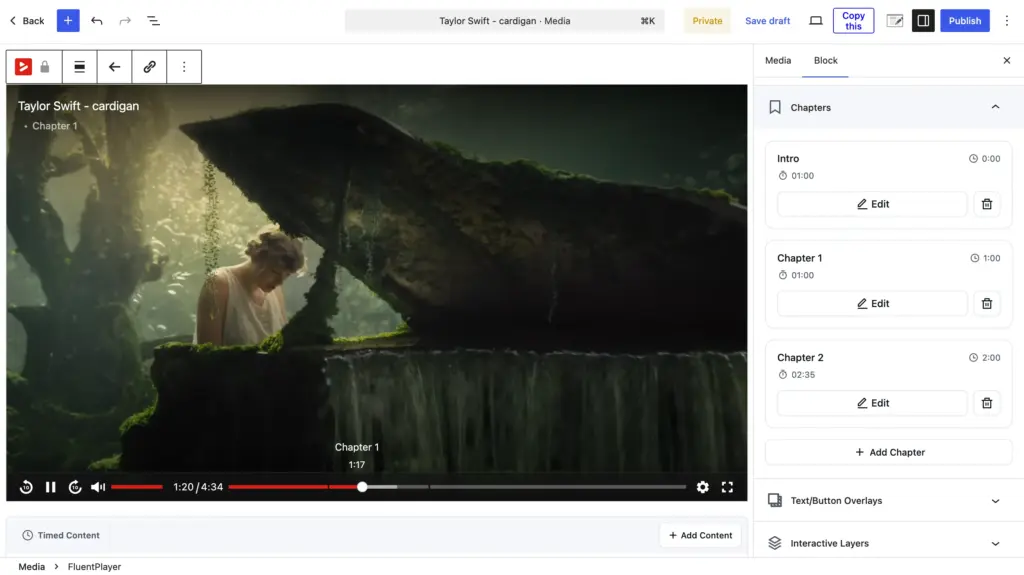Change visibility from the Private button
The height and width of the screenshot is (575, 1024).
point(707,21)
